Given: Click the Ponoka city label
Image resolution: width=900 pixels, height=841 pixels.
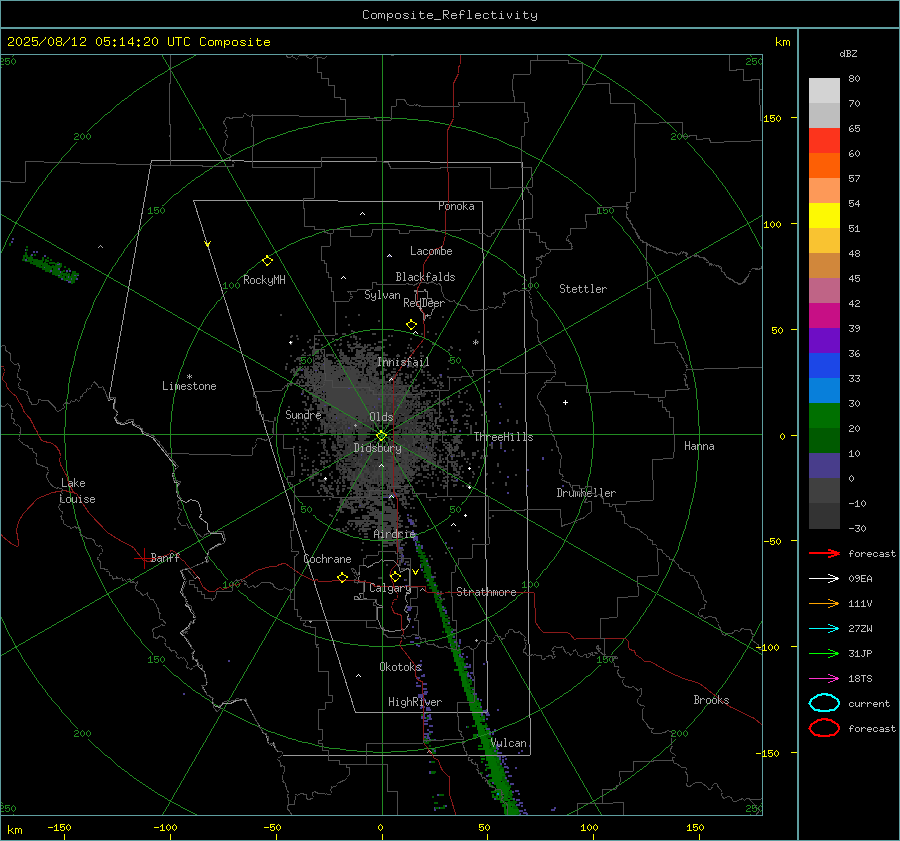Looking at the screenshot, I should [456, 206].
